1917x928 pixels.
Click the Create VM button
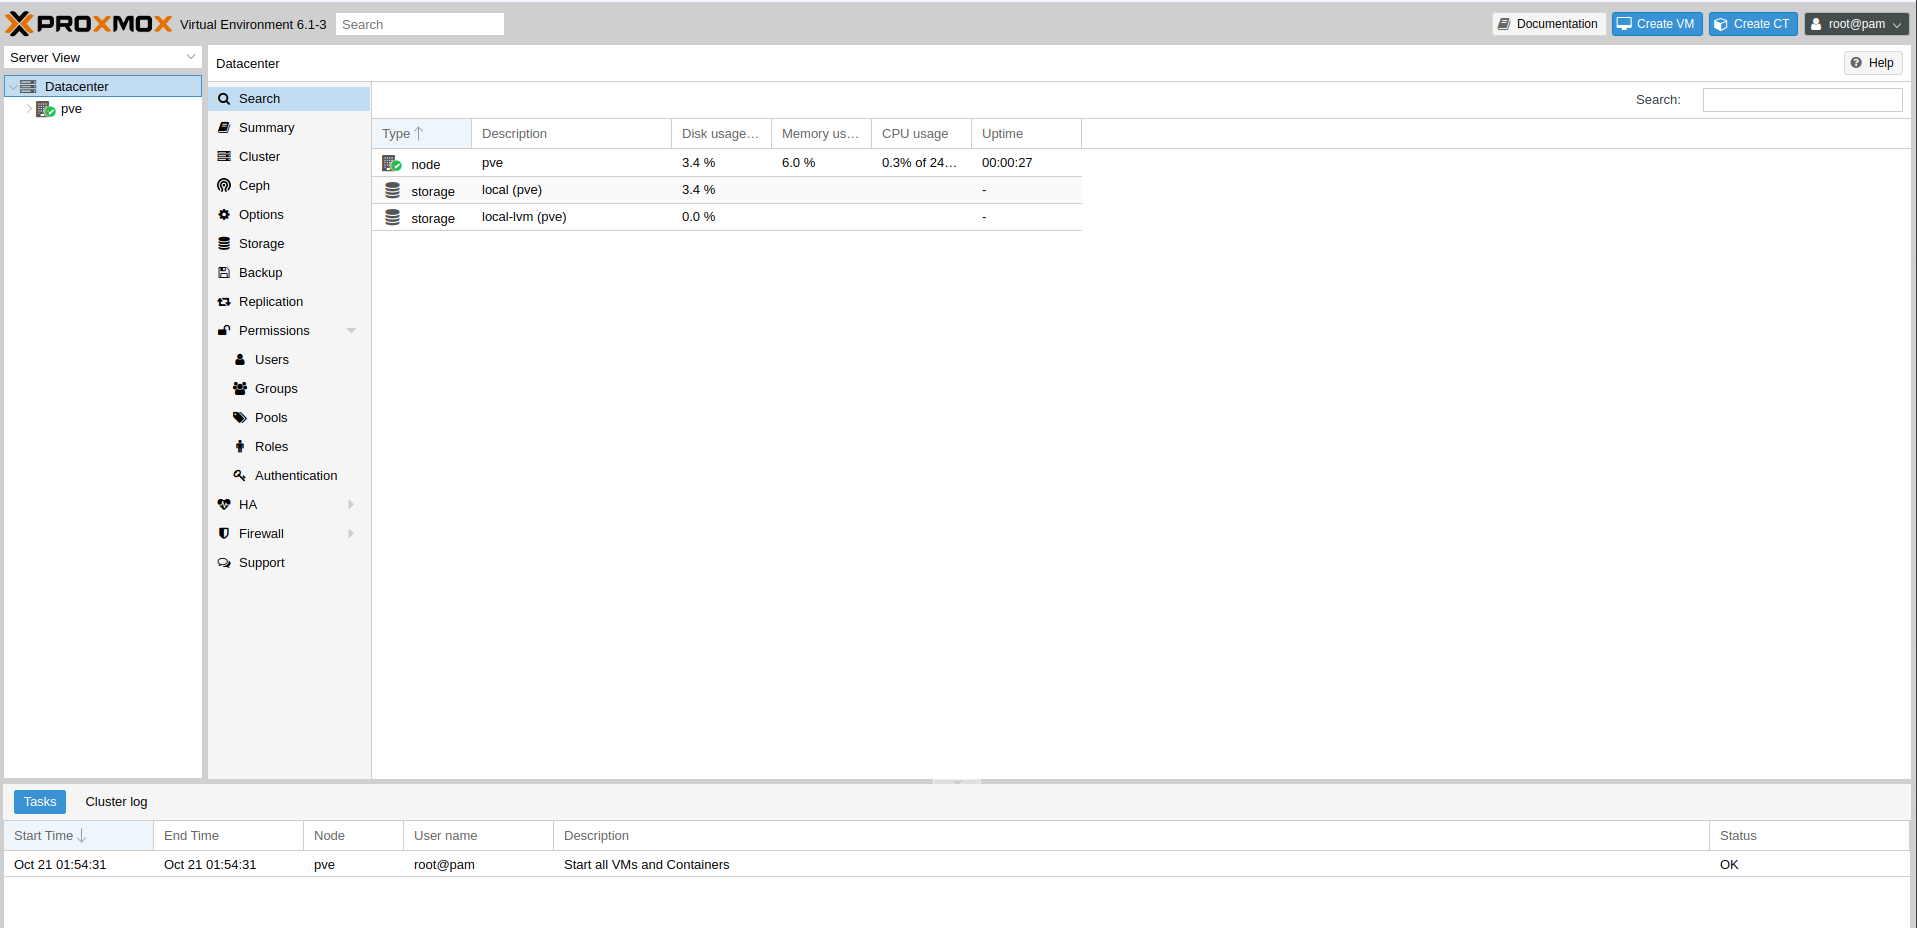pyautogui.click(x=1657, y=24)
